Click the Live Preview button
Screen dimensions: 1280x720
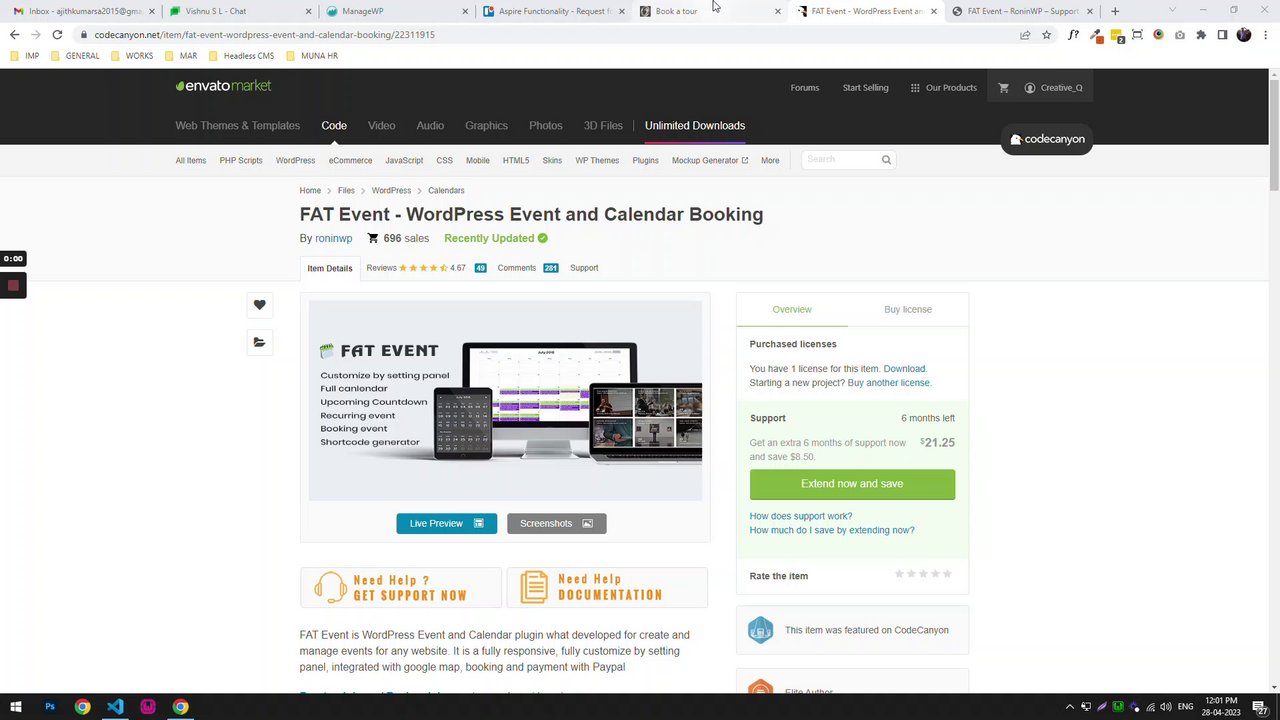(446, 523)
